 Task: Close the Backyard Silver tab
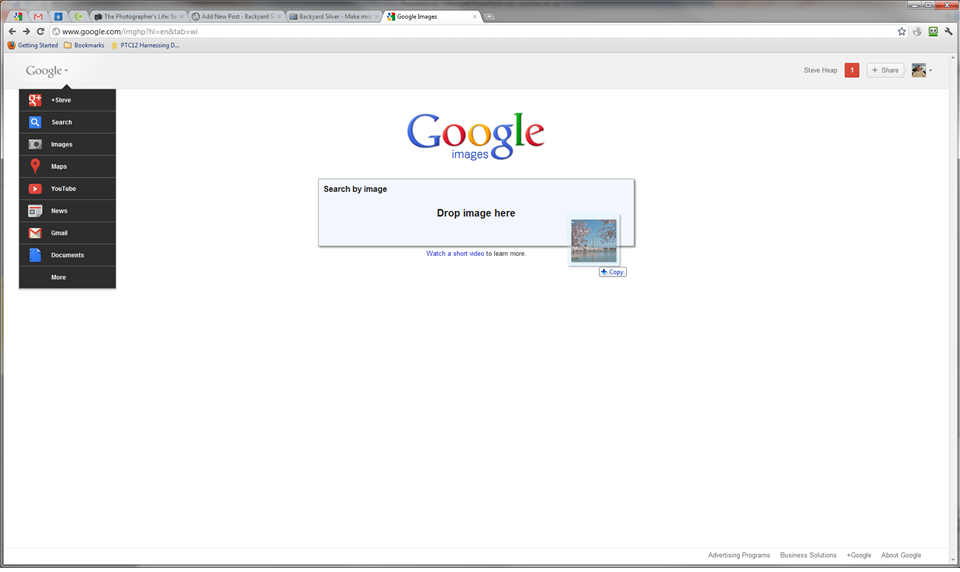(377, 17)
